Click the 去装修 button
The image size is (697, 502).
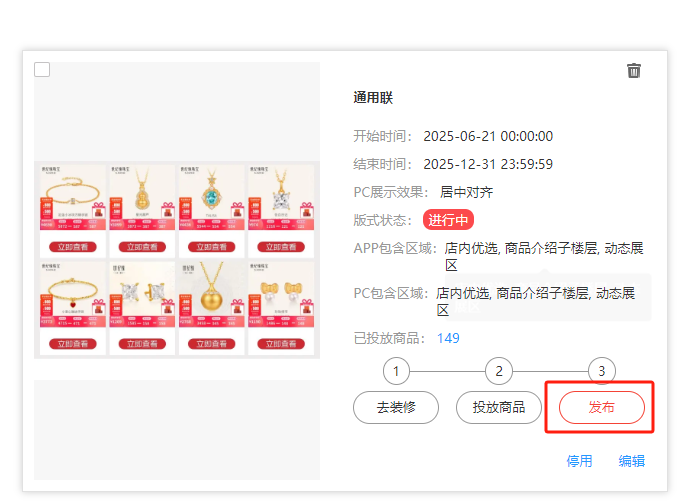pyautogui.click(x=396, y=407)
